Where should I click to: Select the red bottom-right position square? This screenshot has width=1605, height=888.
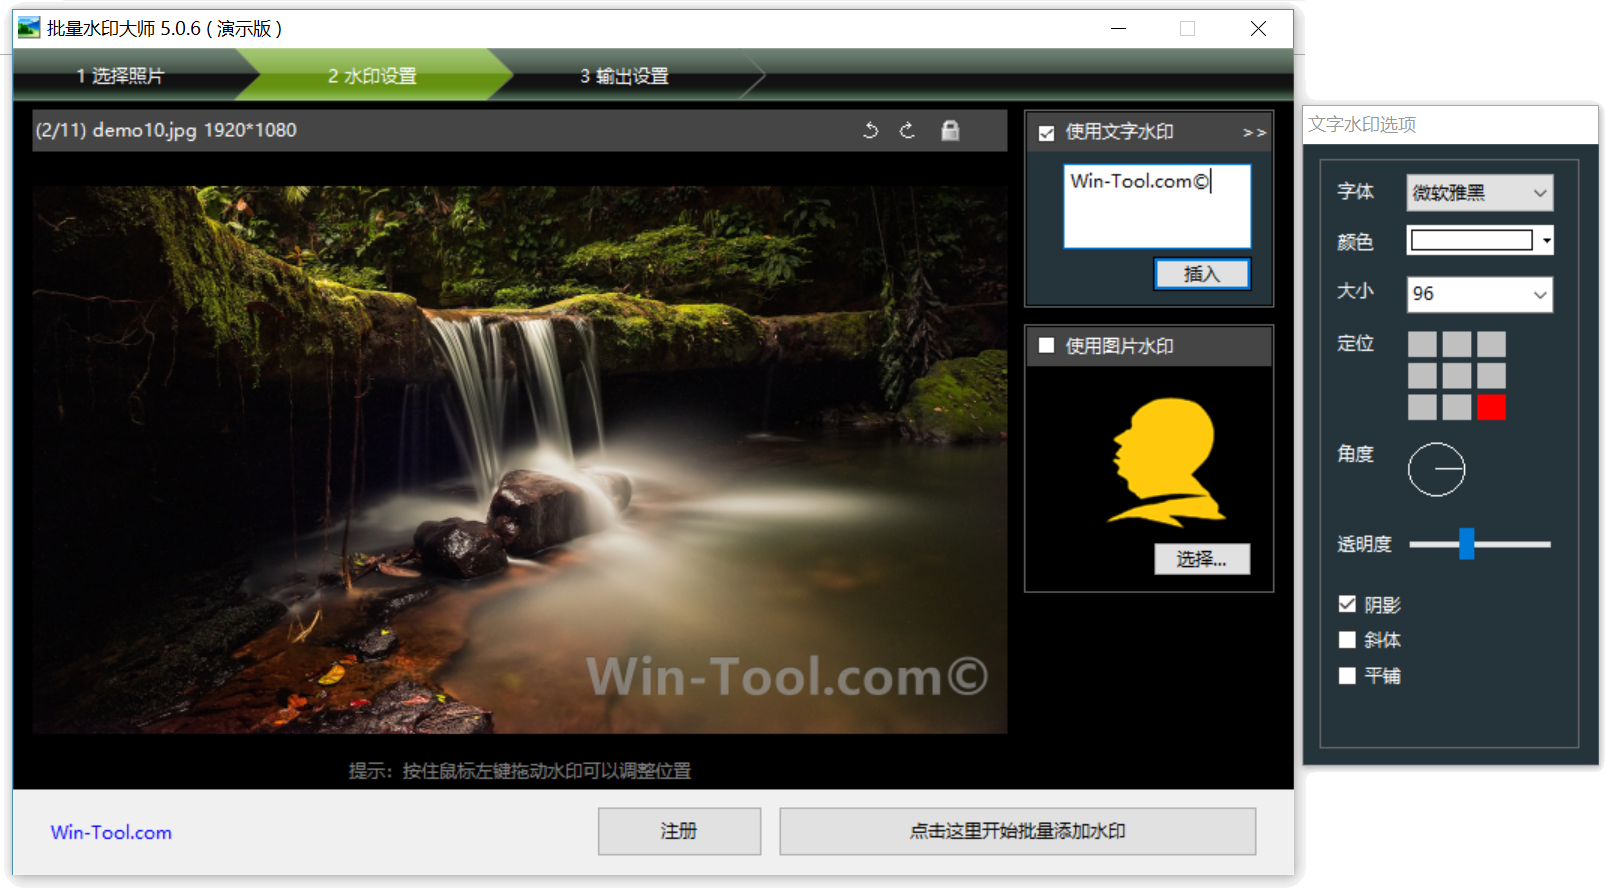1491,407
